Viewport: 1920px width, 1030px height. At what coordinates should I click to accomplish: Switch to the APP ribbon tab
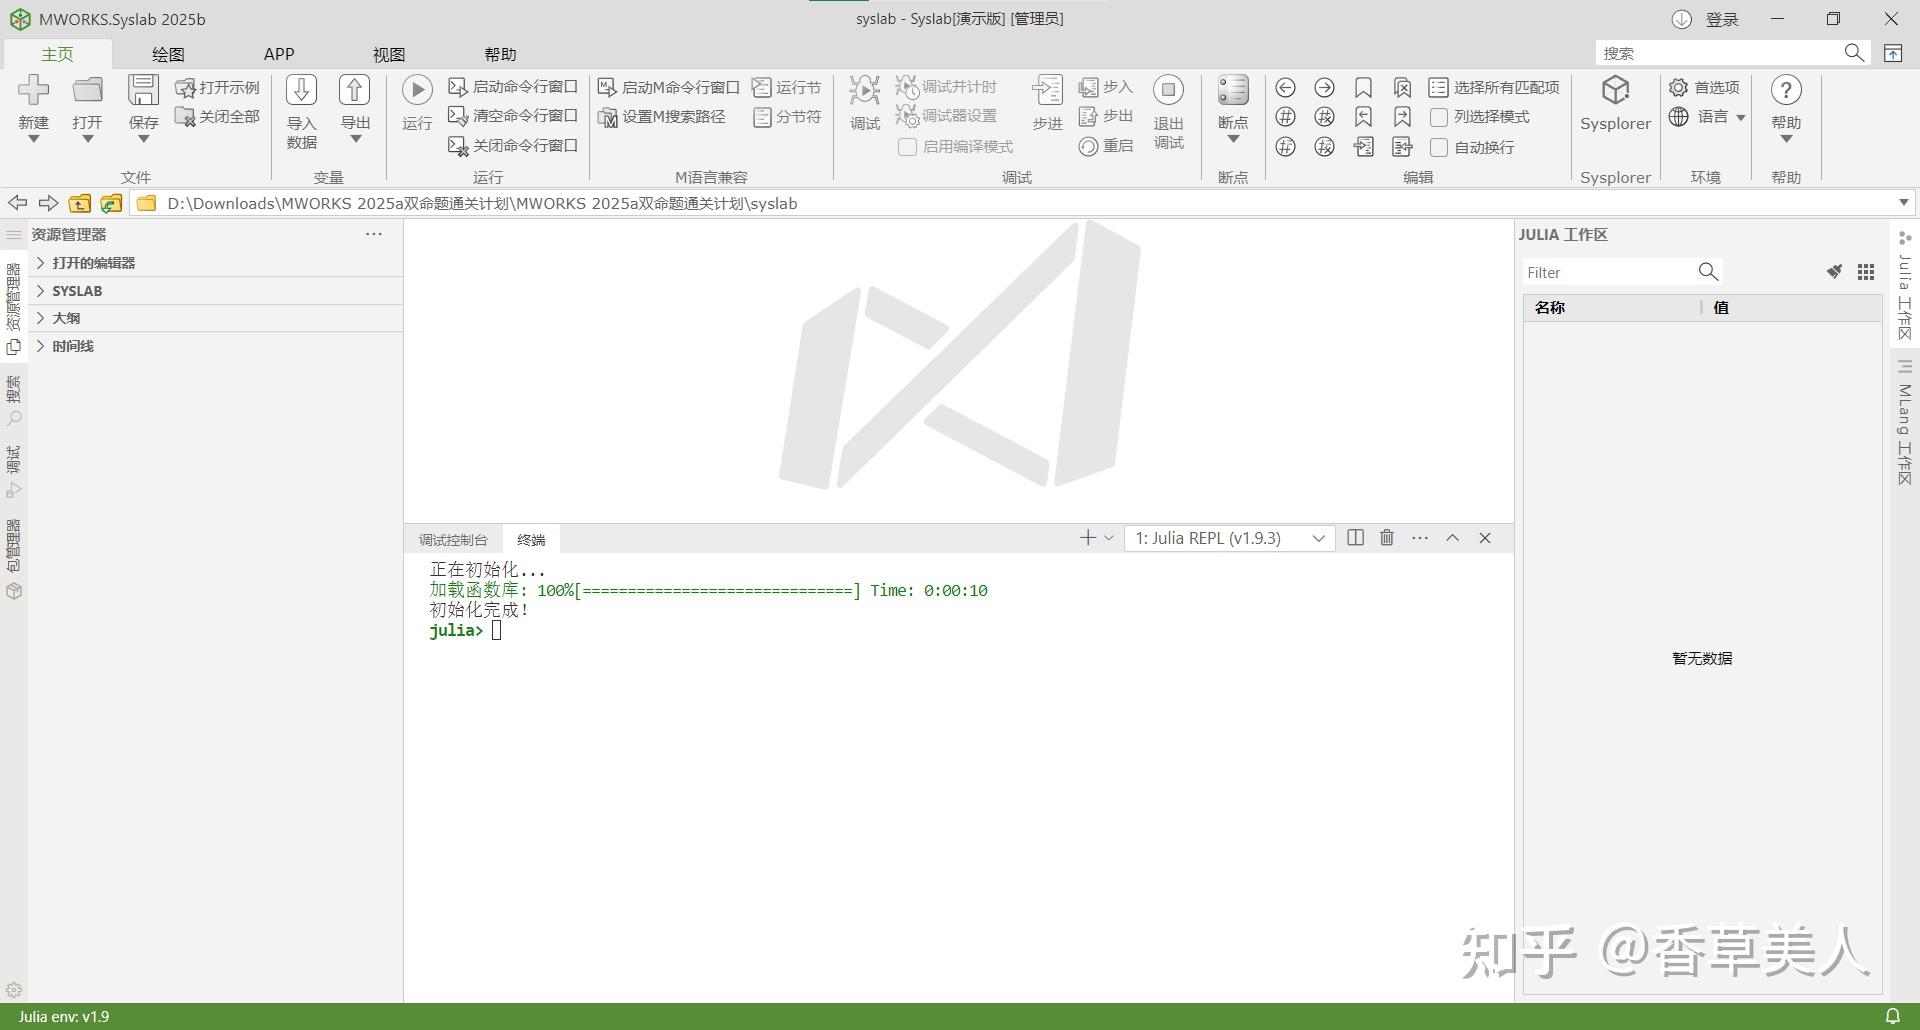point(279,54)
